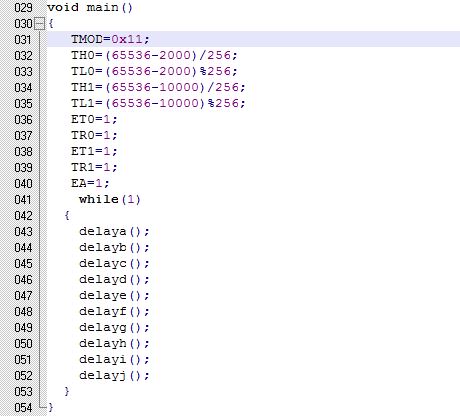Click the TL1 assignment line
Viewport: 460px width, 416px height.
(x=158, y=103)
